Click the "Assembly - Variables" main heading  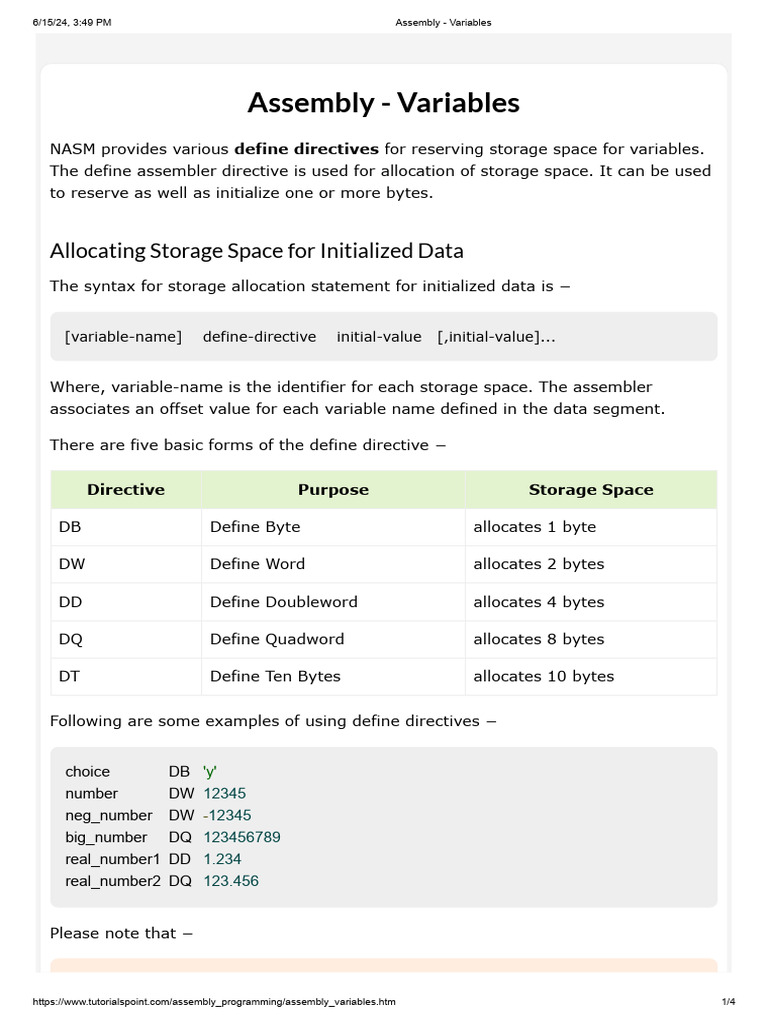384,103
